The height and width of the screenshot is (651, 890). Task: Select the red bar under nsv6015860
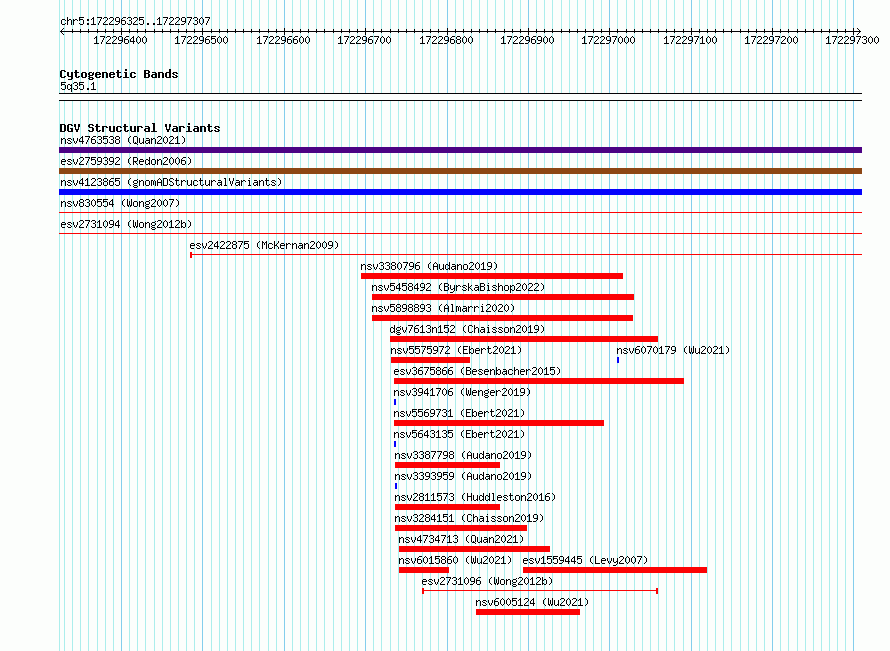(x=424, y=570)
